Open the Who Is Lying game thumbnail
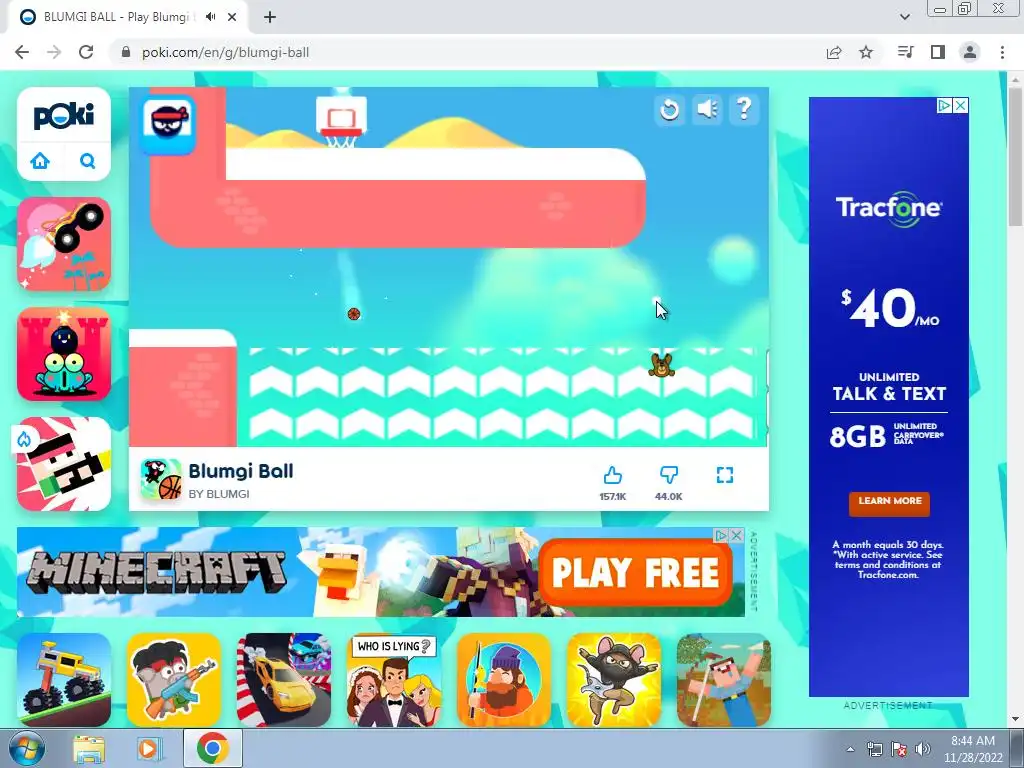Viewport: 1024px width, 768px height. pyautogui.click(x=394, y=680)
